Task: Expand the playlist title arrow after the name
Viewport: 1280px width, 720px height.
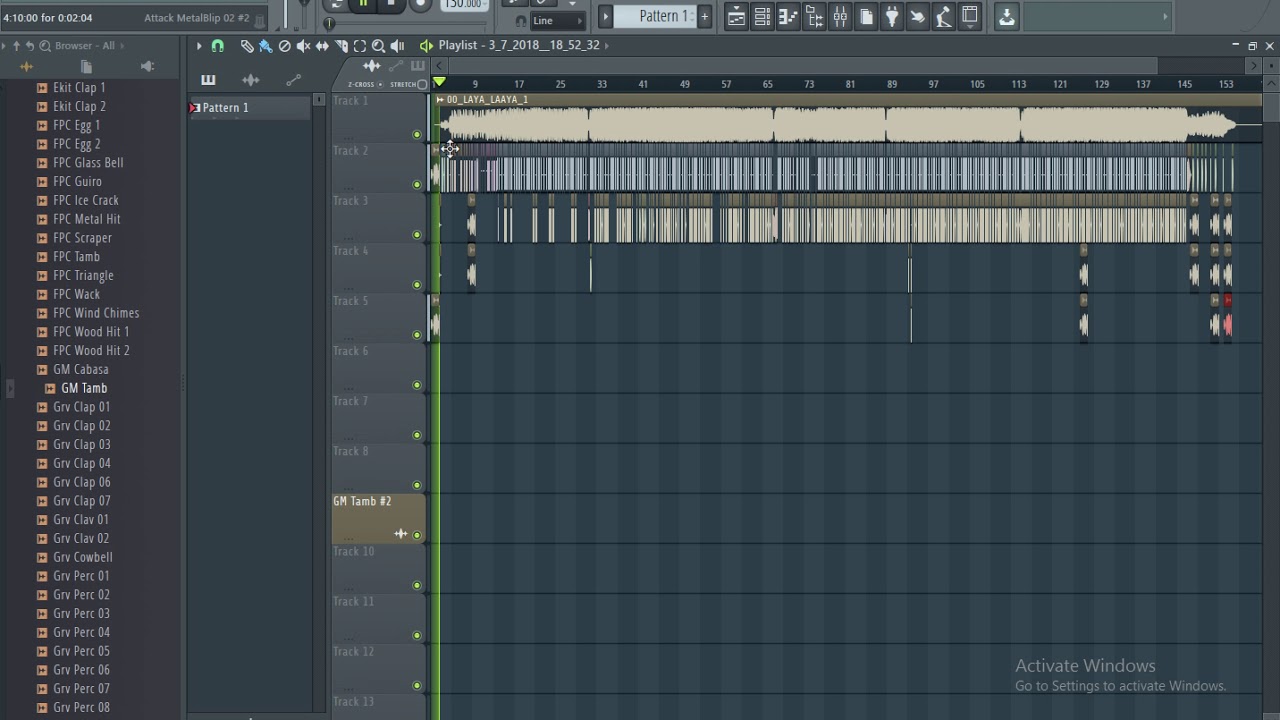Action: click(x=607, y=45)
